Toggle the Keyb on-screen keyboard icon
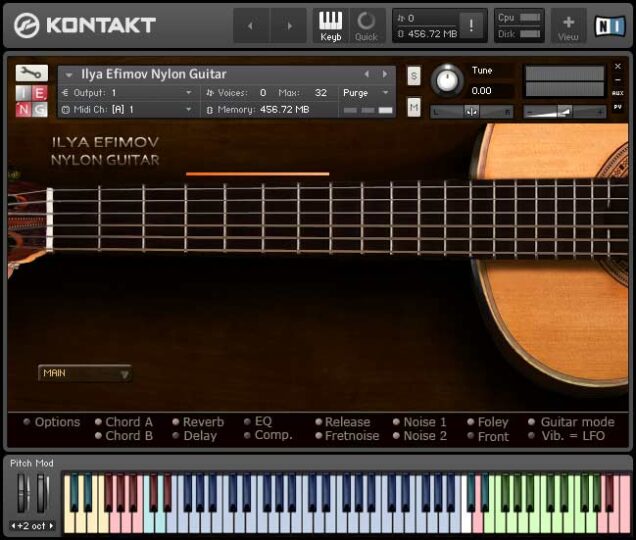The height and width of the screenshot is (540, 636). [330, 25]
